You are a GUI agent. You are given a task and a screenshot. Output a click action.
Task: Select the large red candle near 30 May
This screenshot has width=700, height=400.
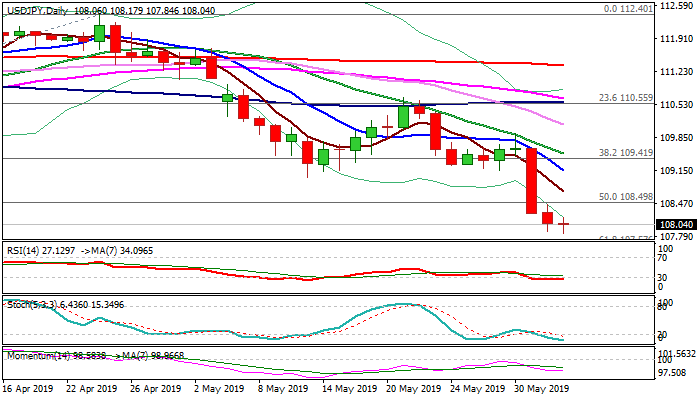tap(531, 181)
